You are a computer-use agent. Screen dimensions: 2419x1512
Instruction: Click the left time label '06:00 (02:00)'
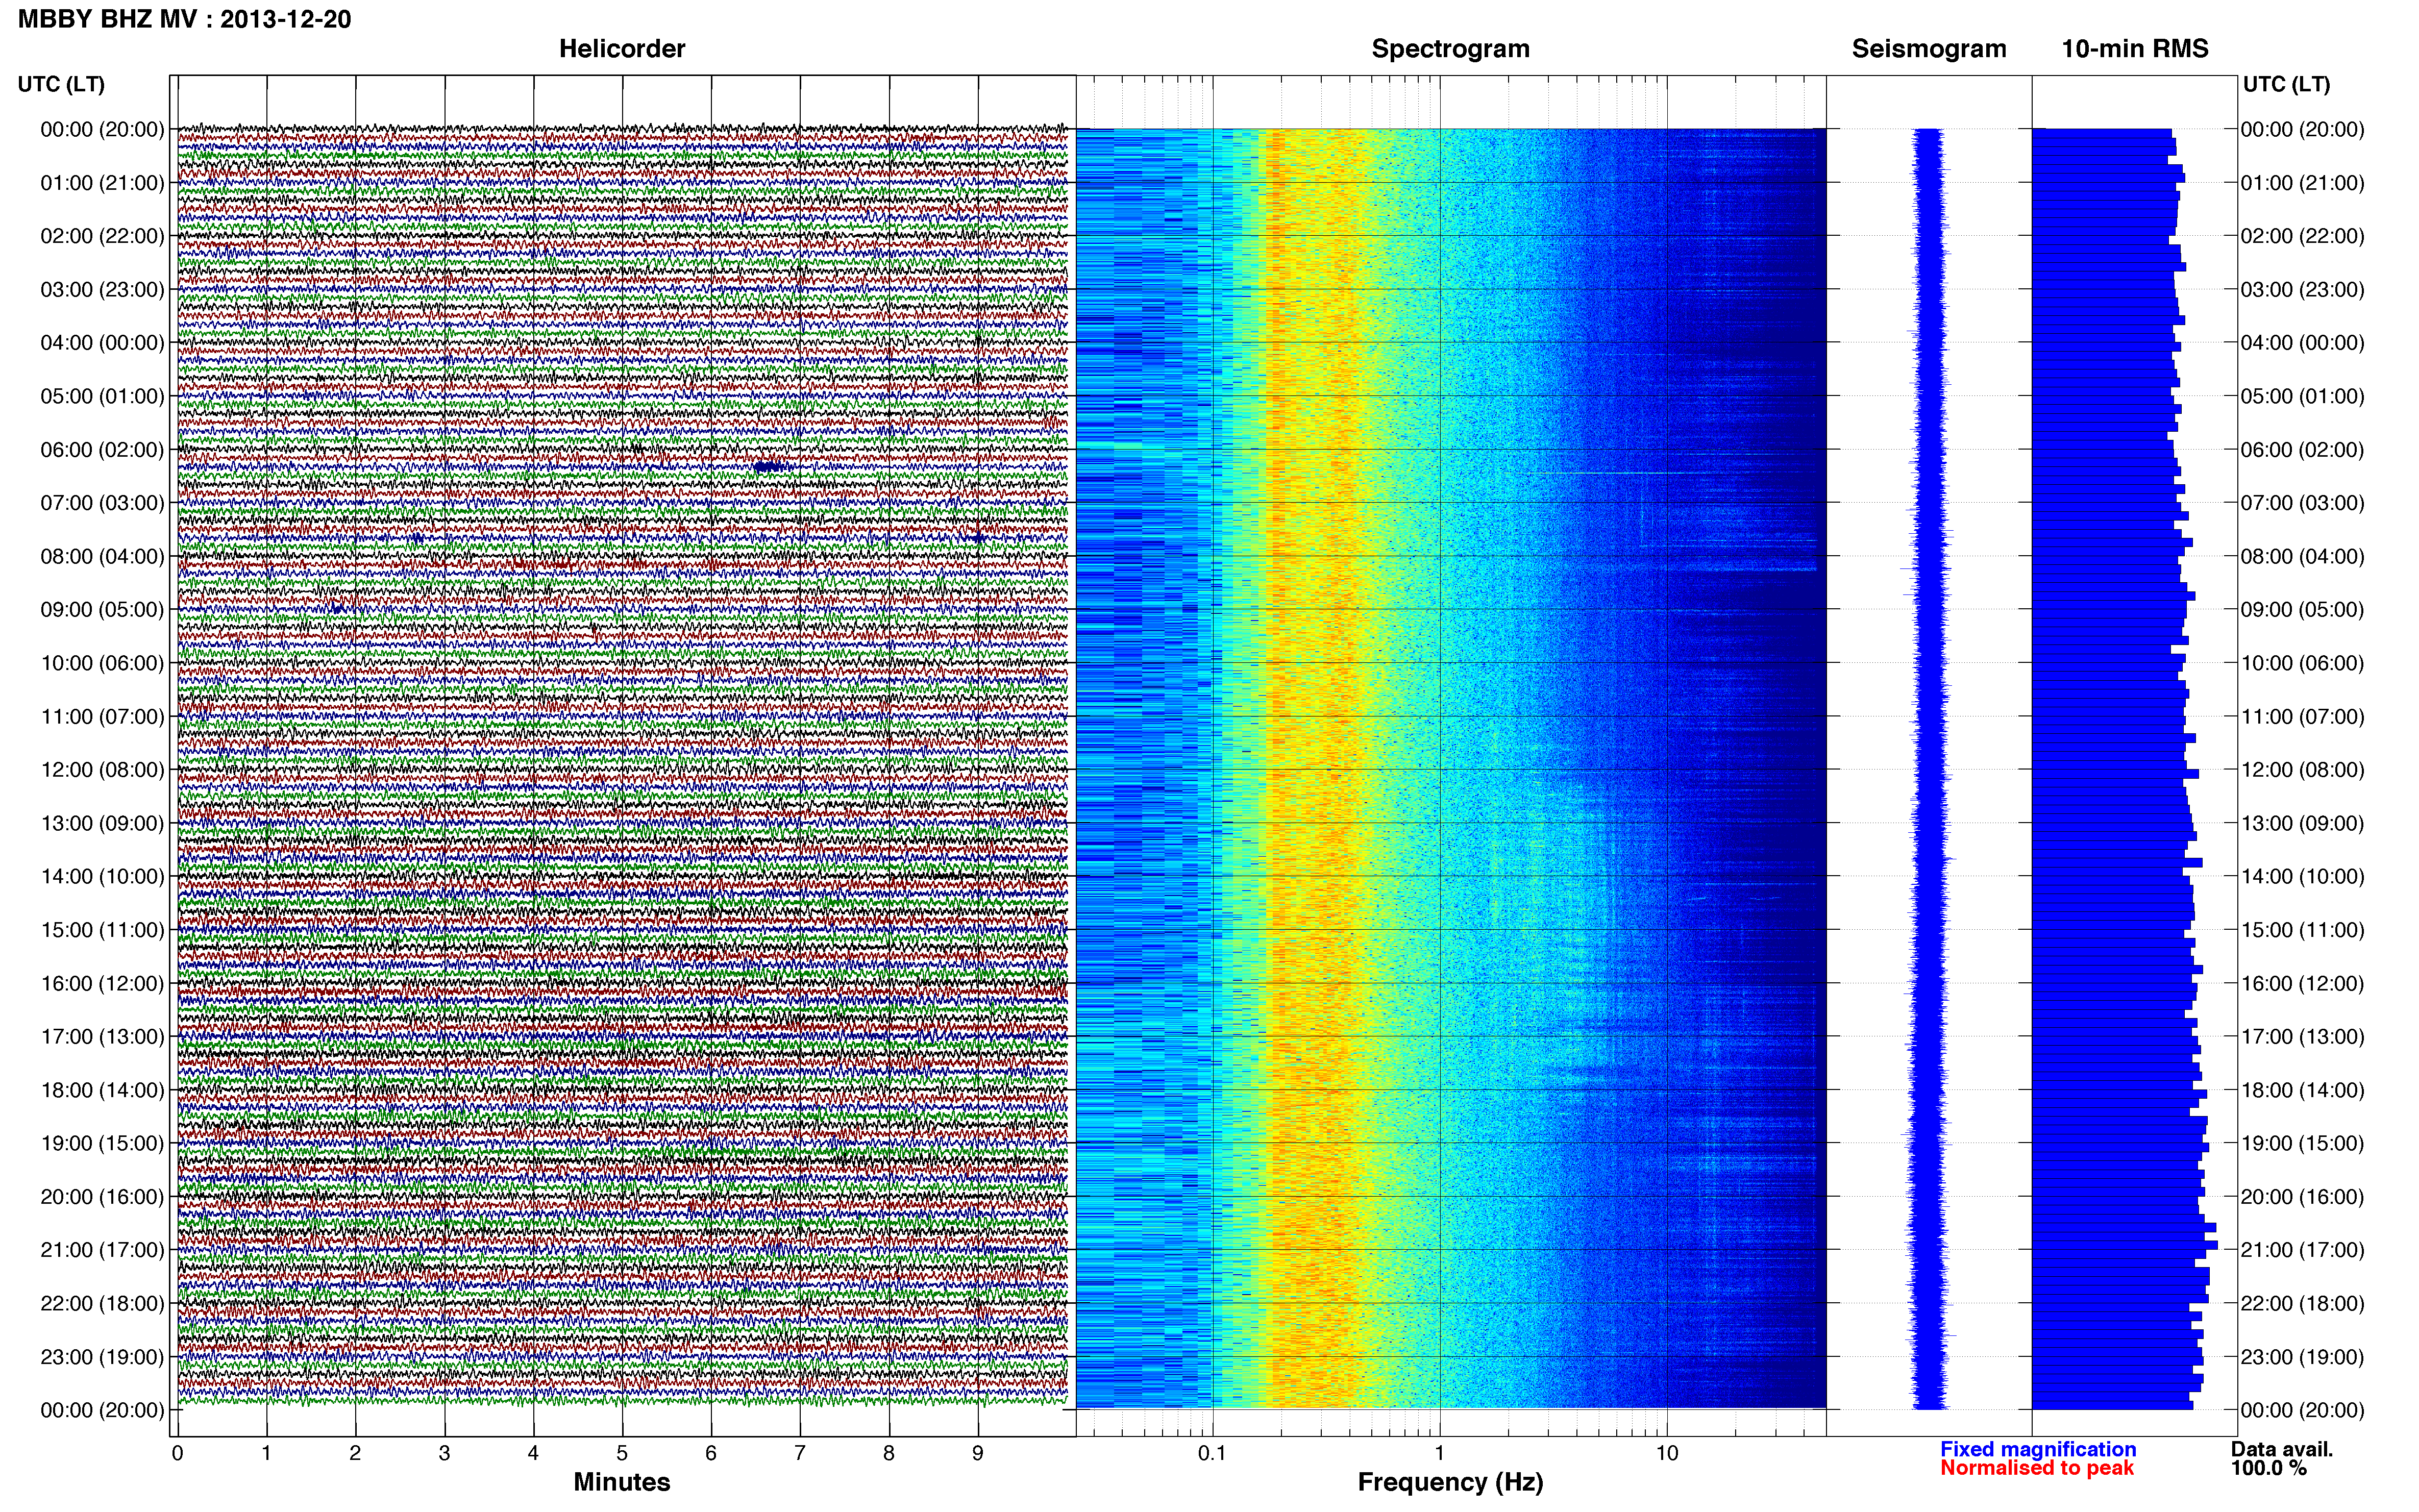click(102, 450)
